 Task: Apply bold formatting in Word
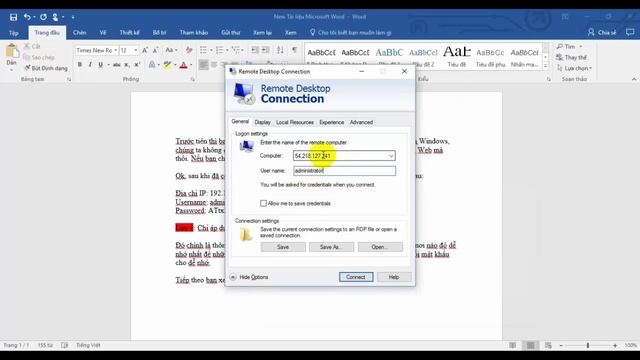[x=80, y=64]
